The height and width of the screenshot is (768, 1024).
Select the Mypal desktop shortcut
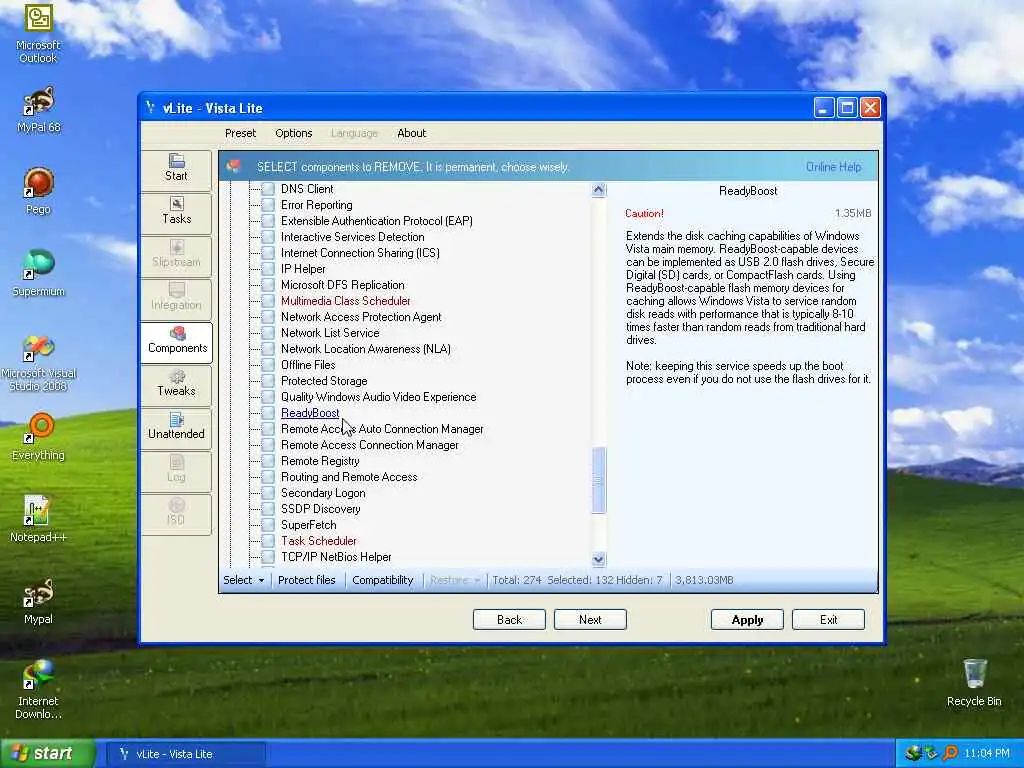[38, 601]
